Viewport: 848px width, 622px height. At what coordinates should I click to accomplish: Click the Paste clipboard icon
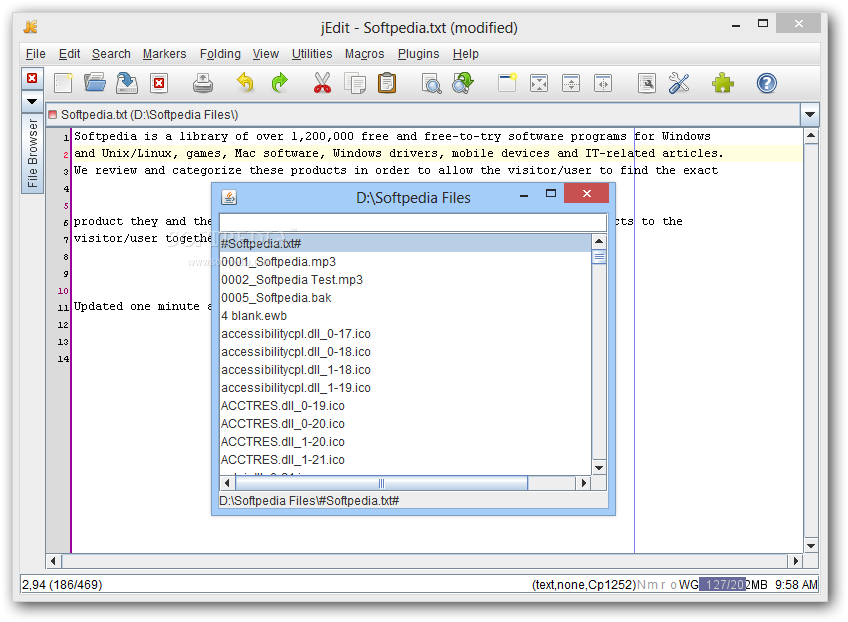coord(387,83)
